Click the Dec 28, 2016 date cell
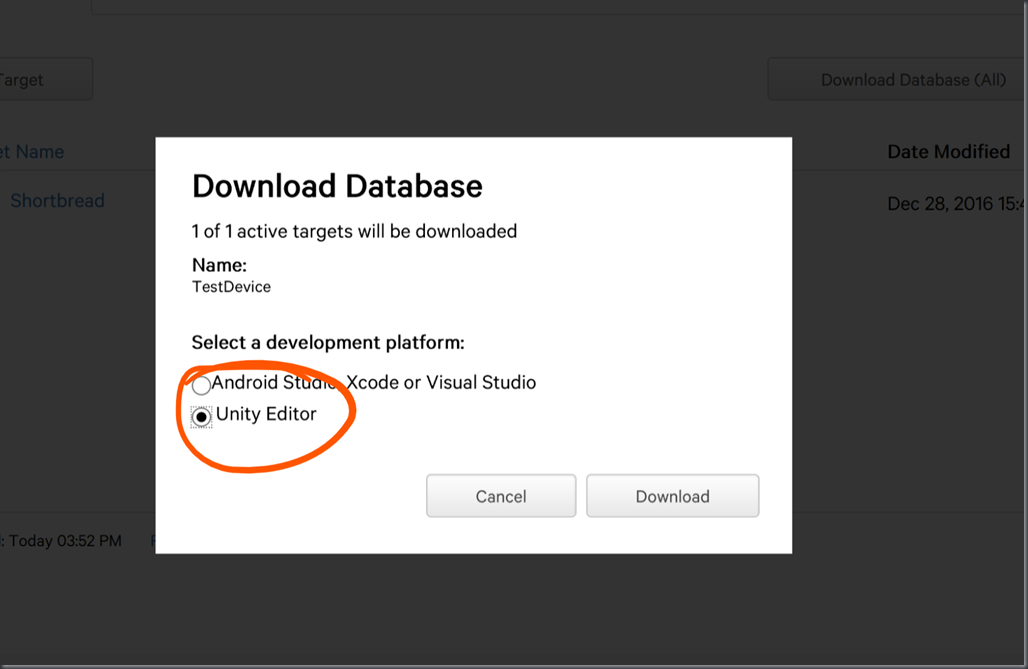This screenshot has width=1028, height=669. coord(957,204)
